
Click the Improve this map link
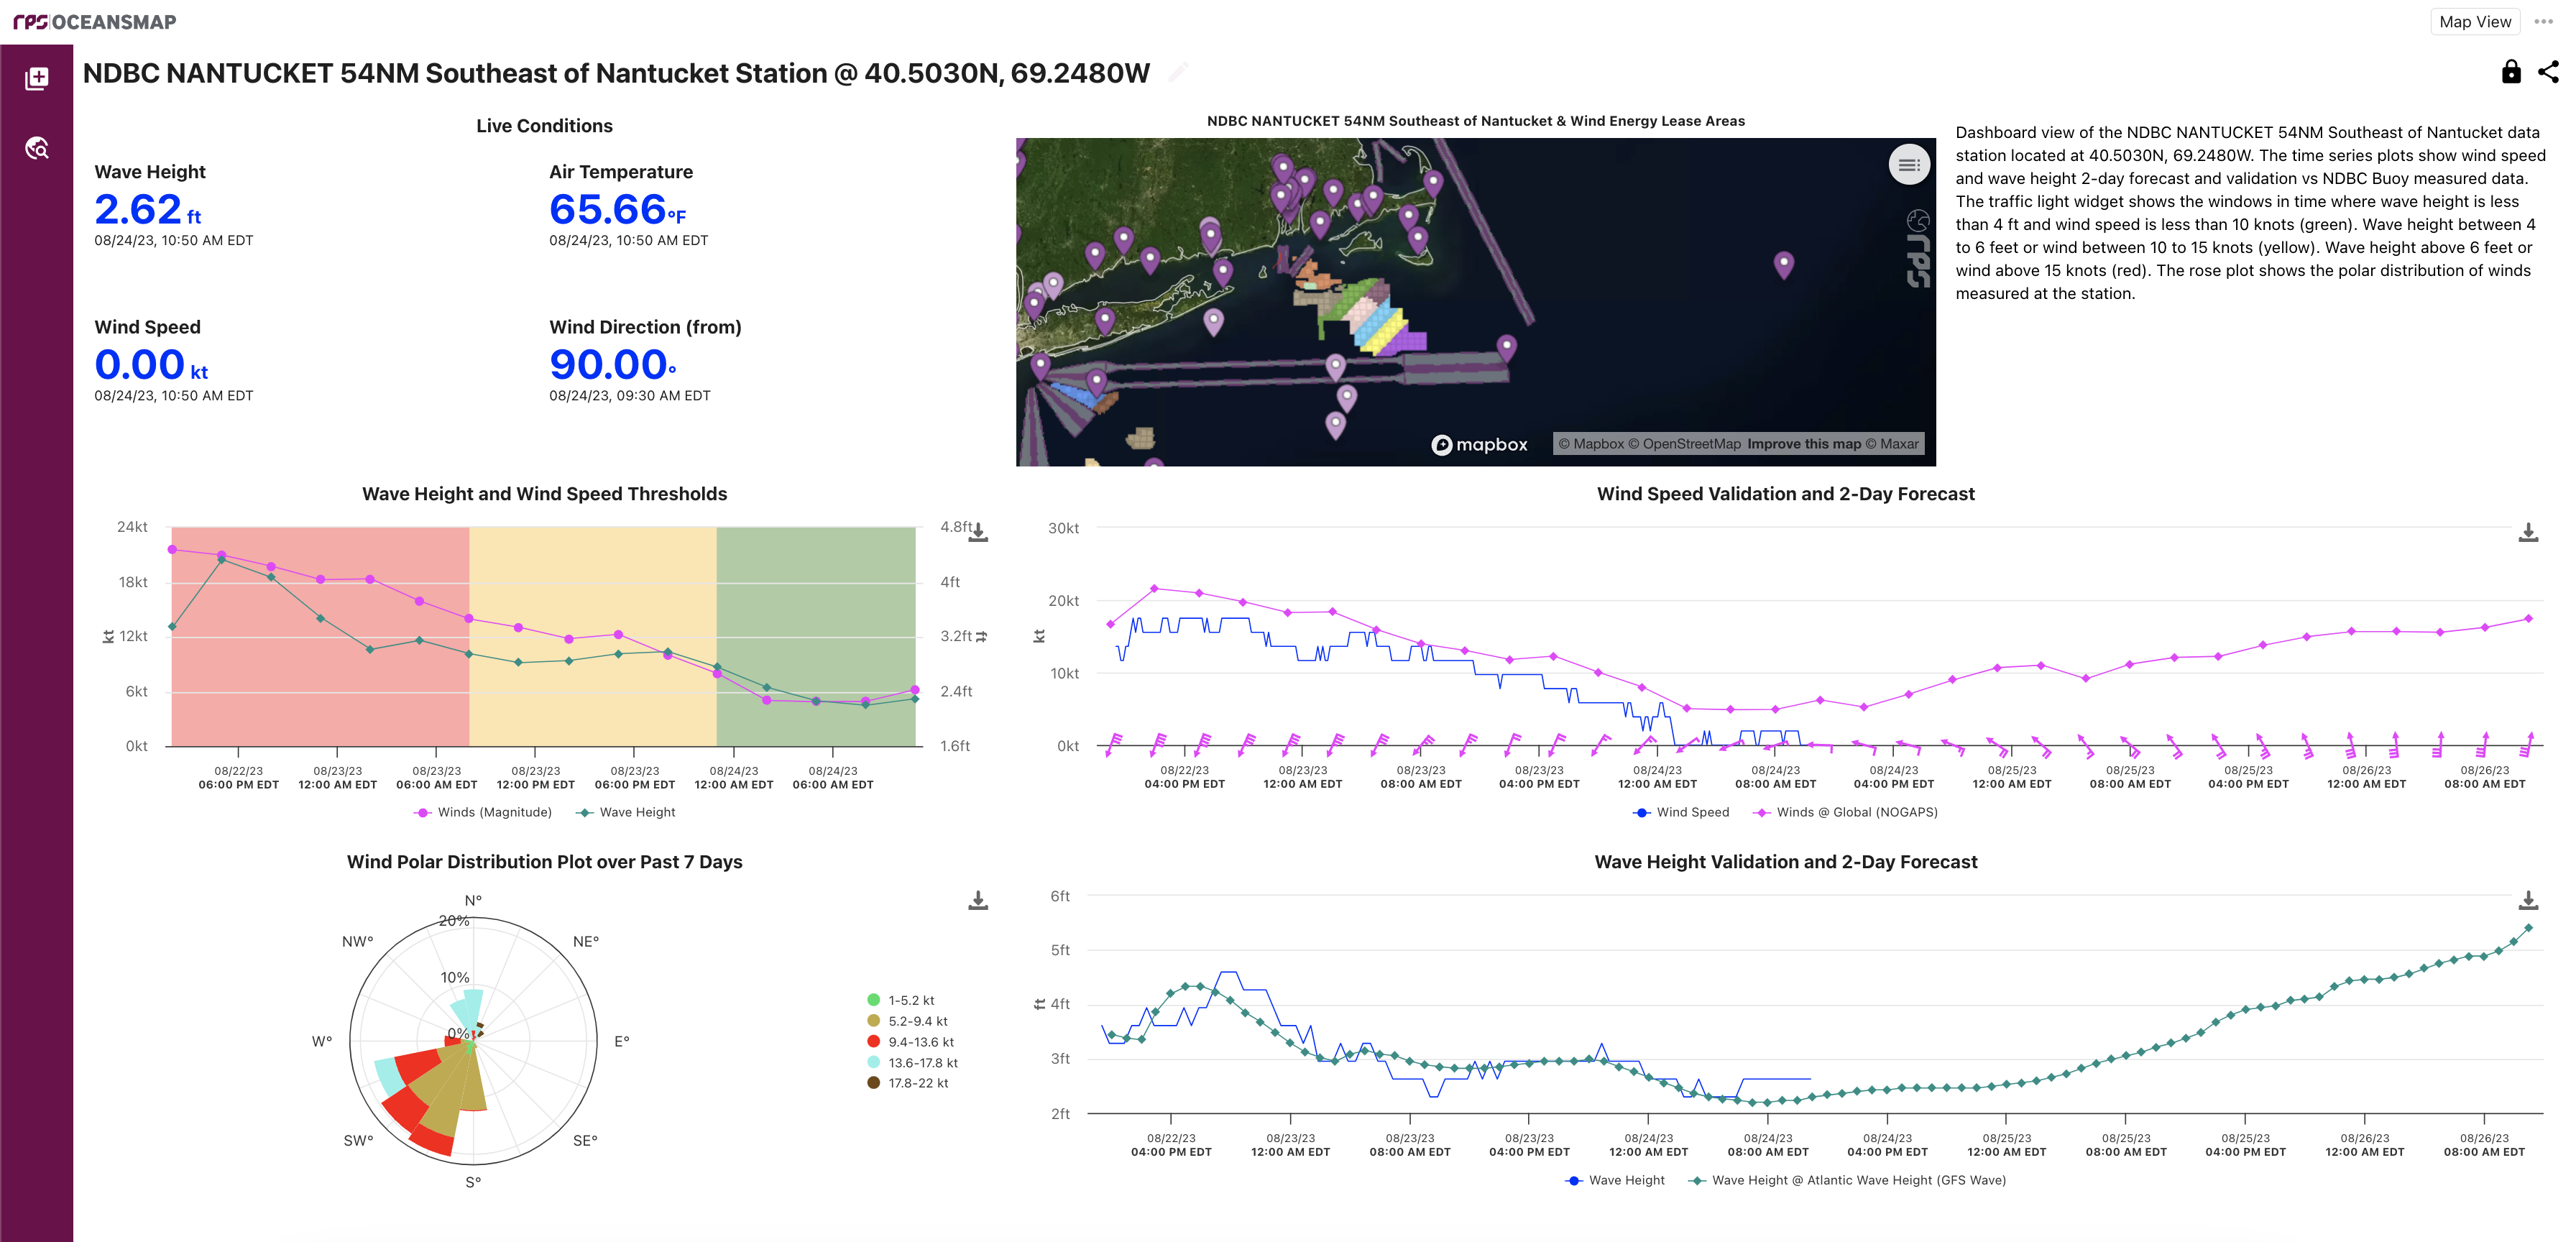tap(1804, 444)
